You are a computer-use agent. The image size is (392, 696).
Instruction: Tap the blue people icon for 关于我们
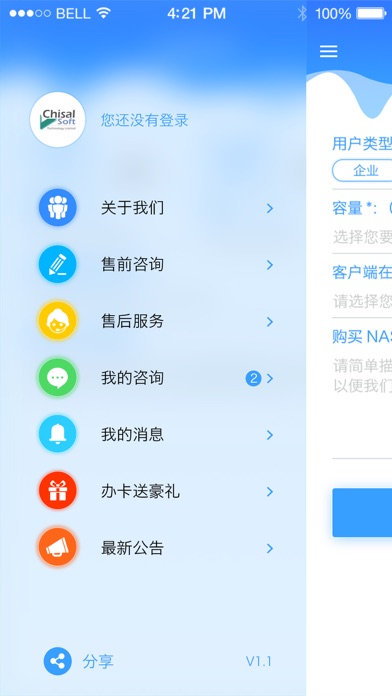pos(58,207)
